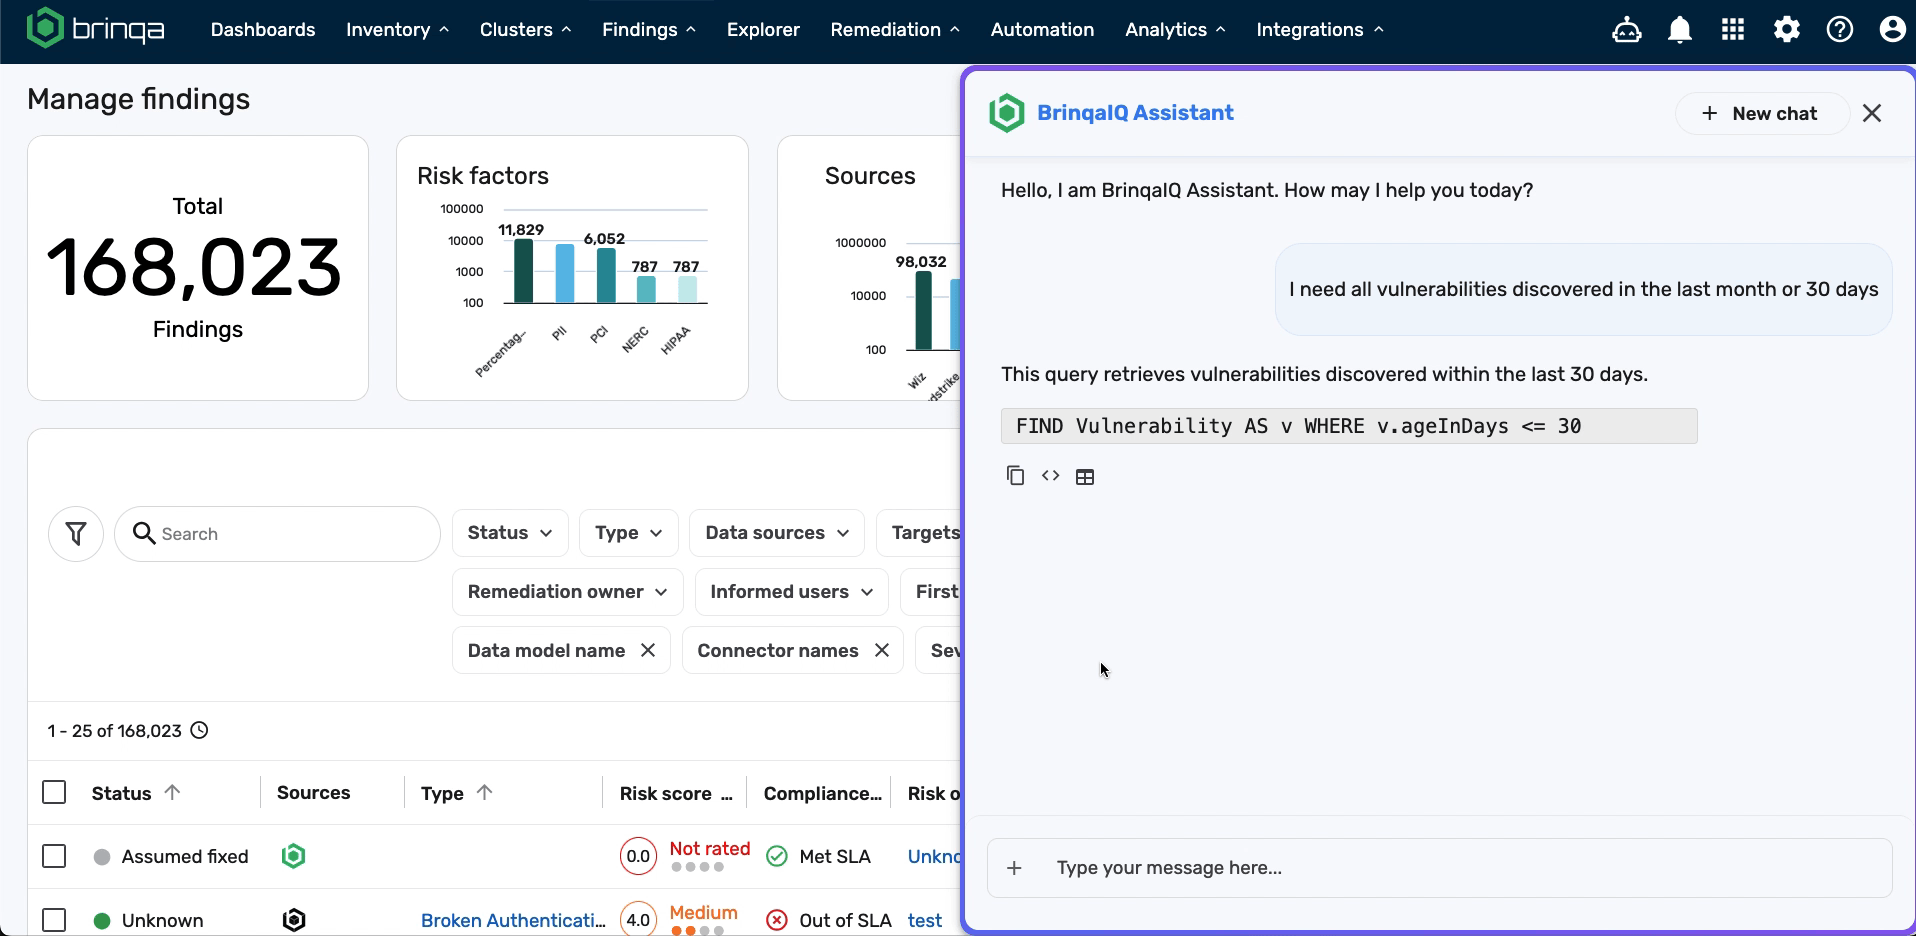Start a New chat

click(1760, 113)
